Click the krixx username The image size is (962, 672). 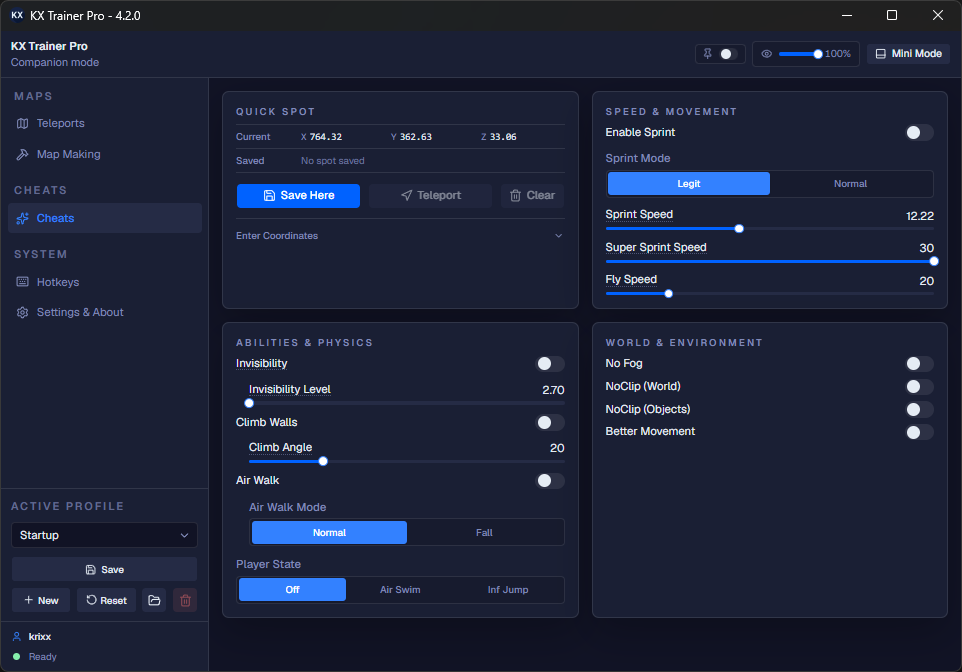(40, 636)
